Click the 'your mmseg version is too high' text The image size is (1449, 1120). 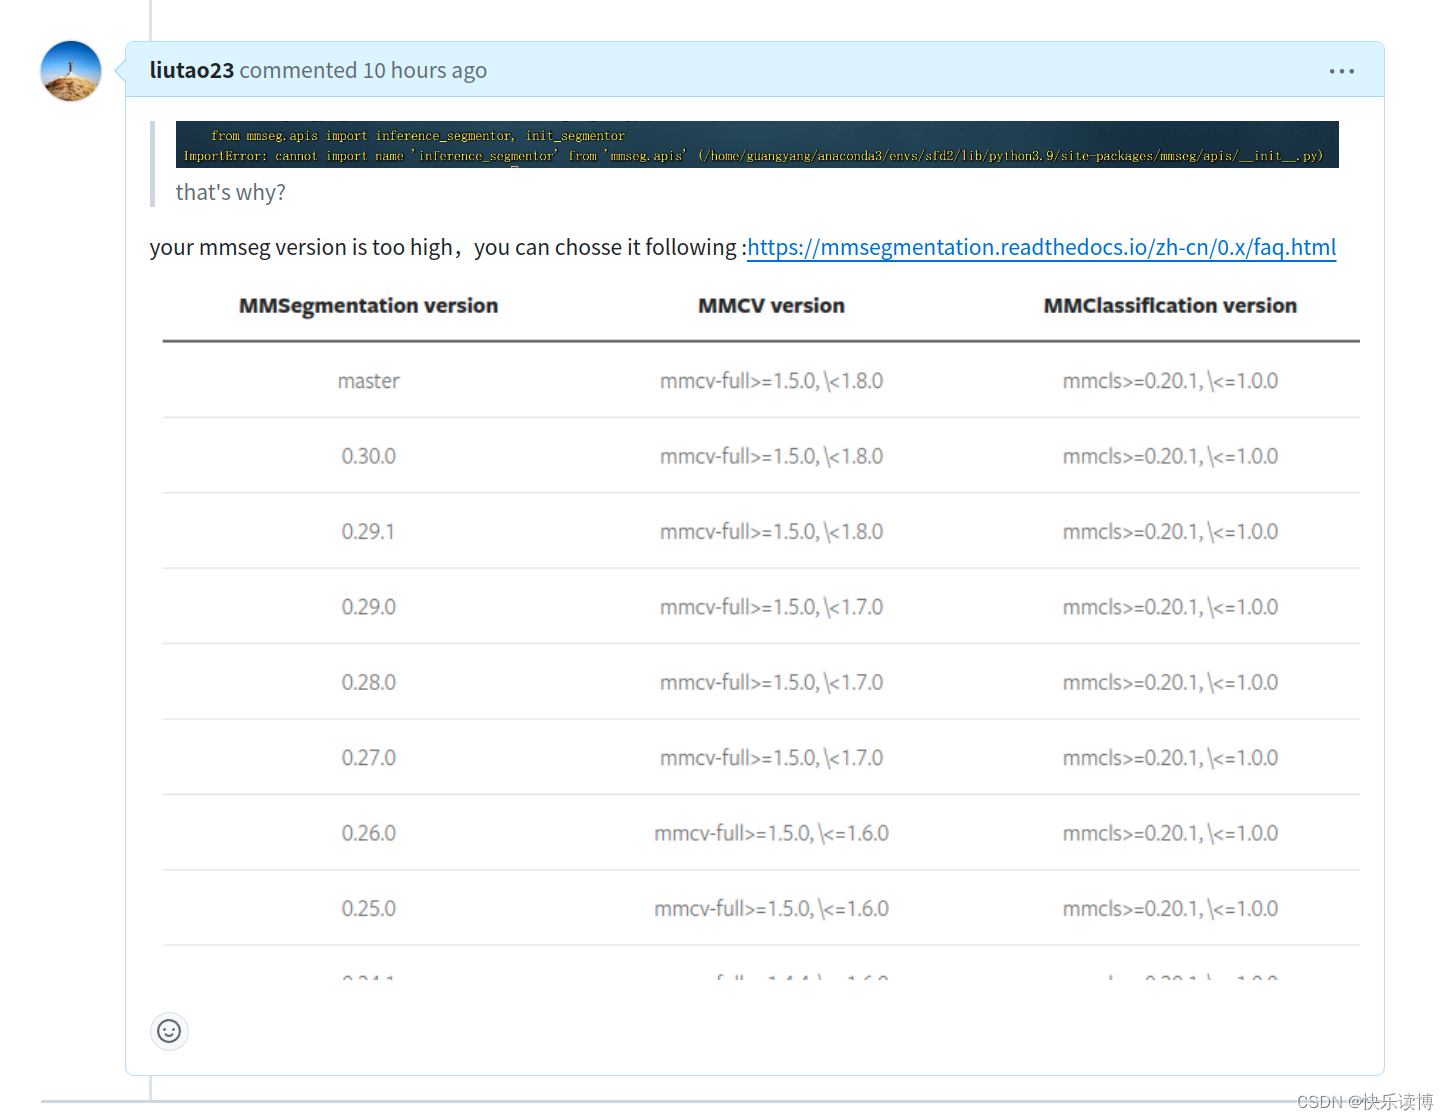[x=301, y=247]
